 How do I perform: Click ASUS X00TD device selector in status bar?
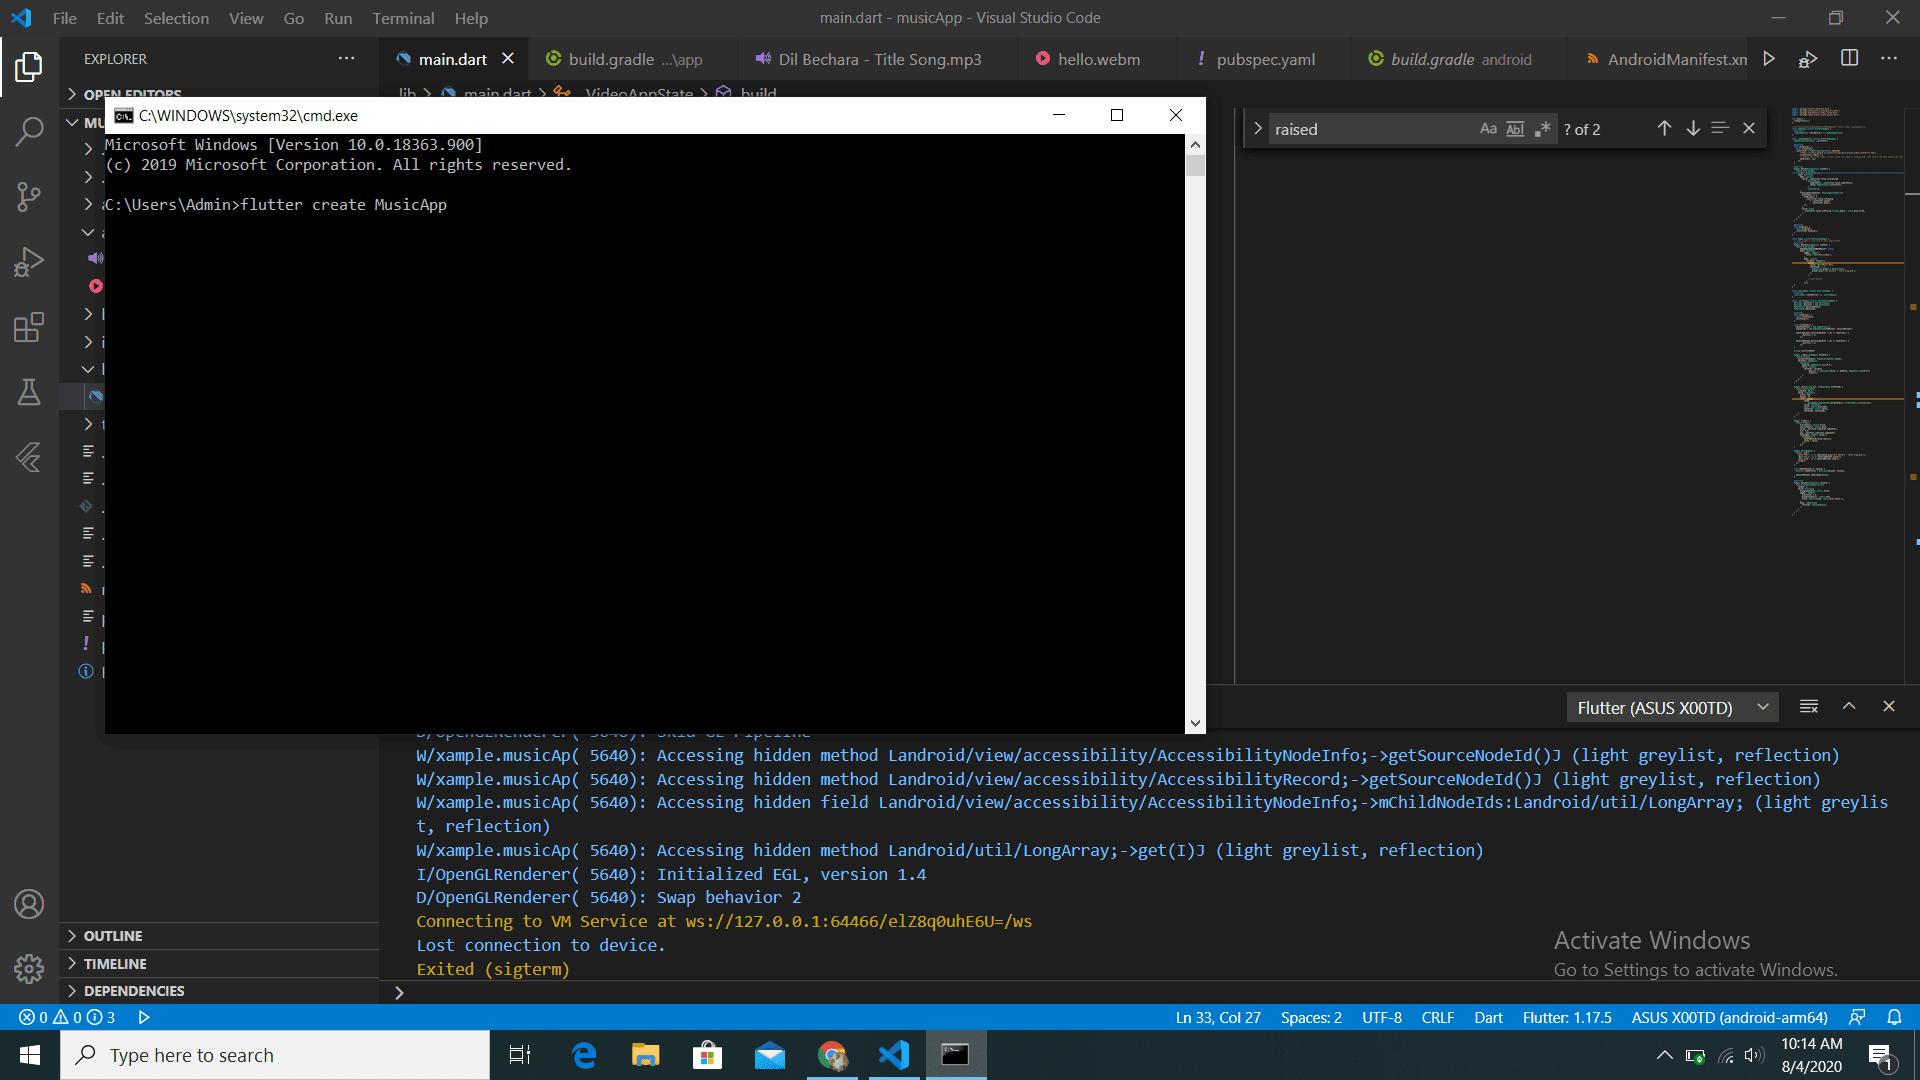click(1729, 1017)
